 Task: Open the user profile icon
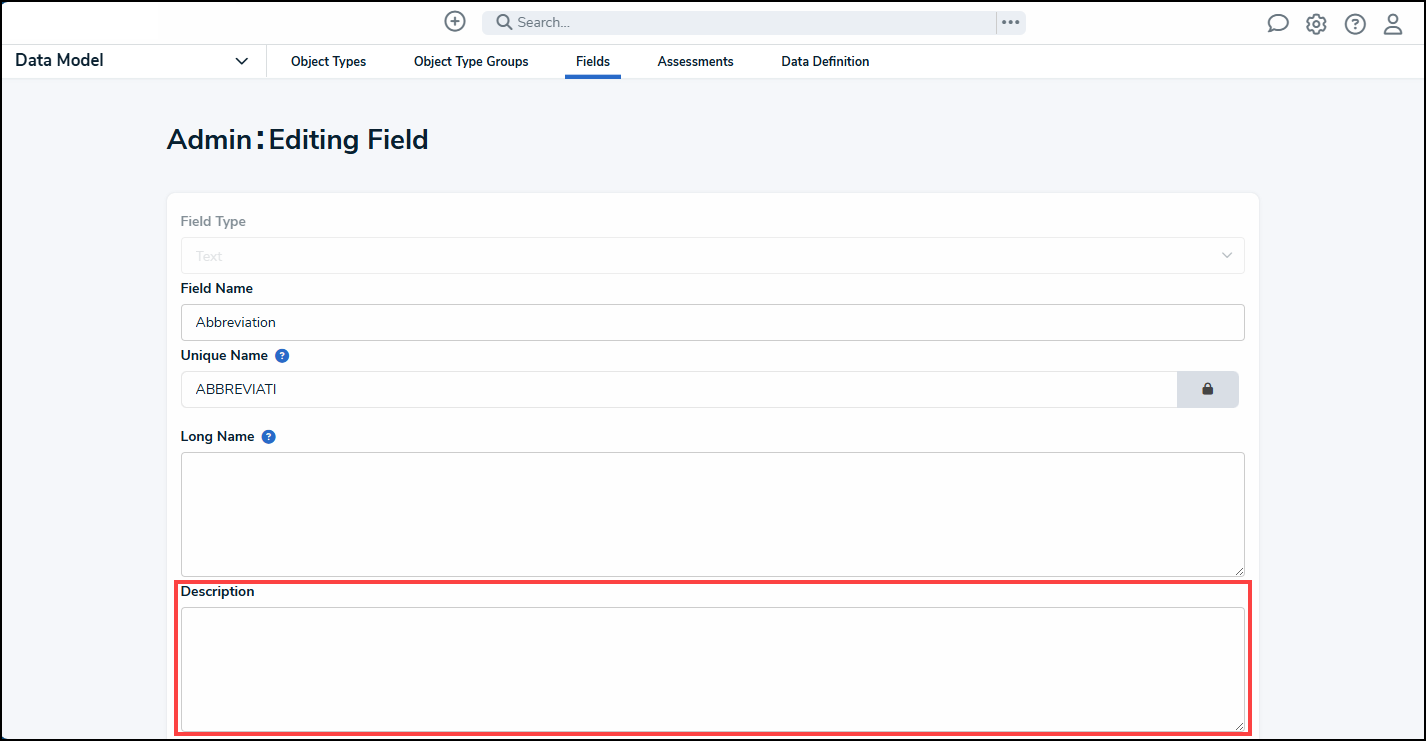[1393, 23]
